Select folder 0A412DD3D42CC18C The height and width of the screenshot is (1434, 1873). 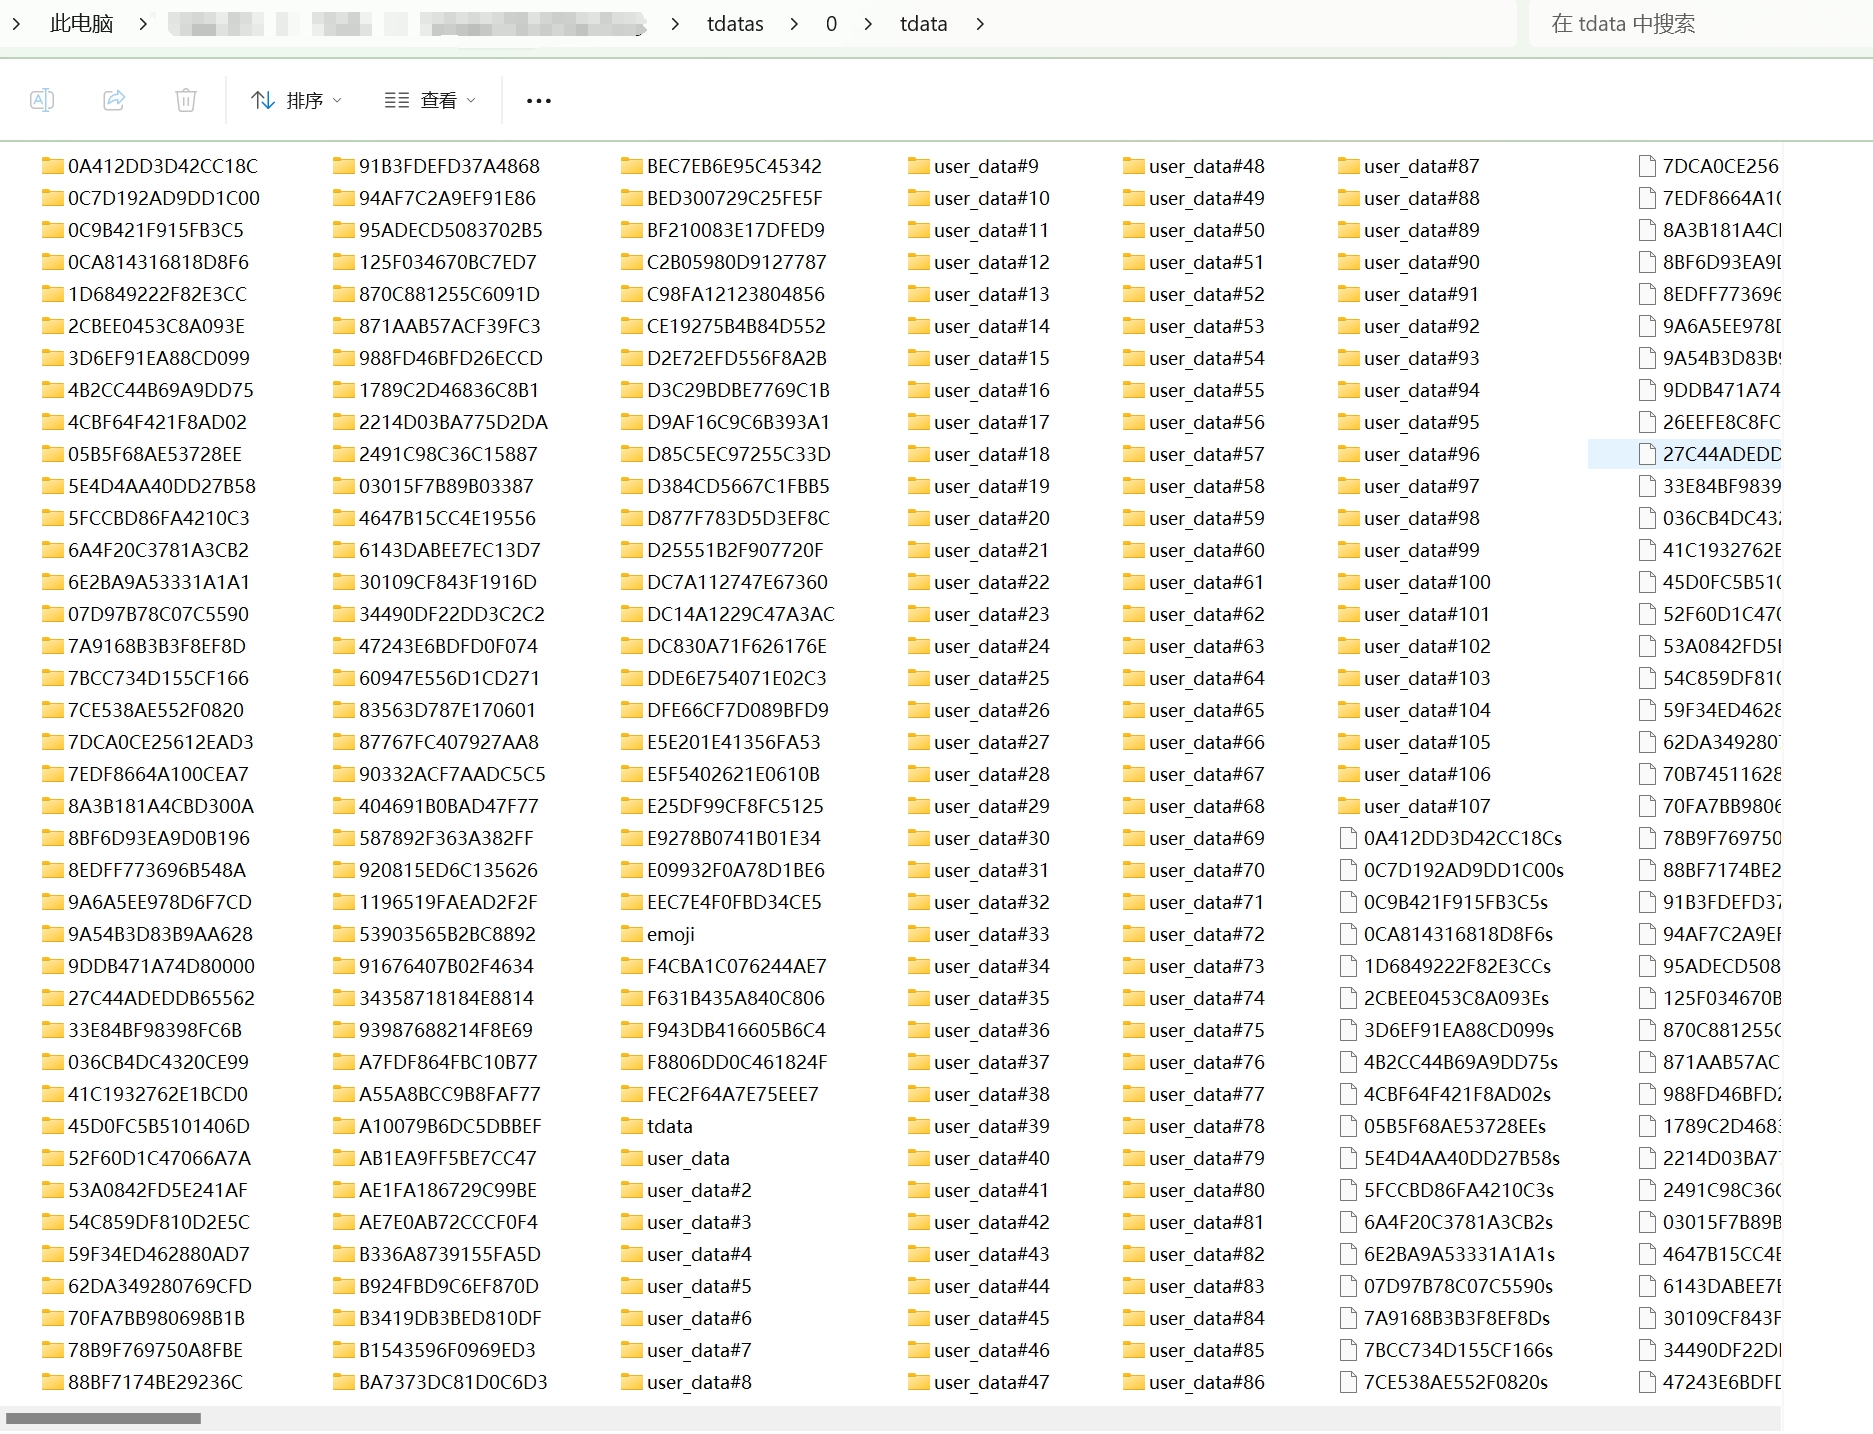162,166
